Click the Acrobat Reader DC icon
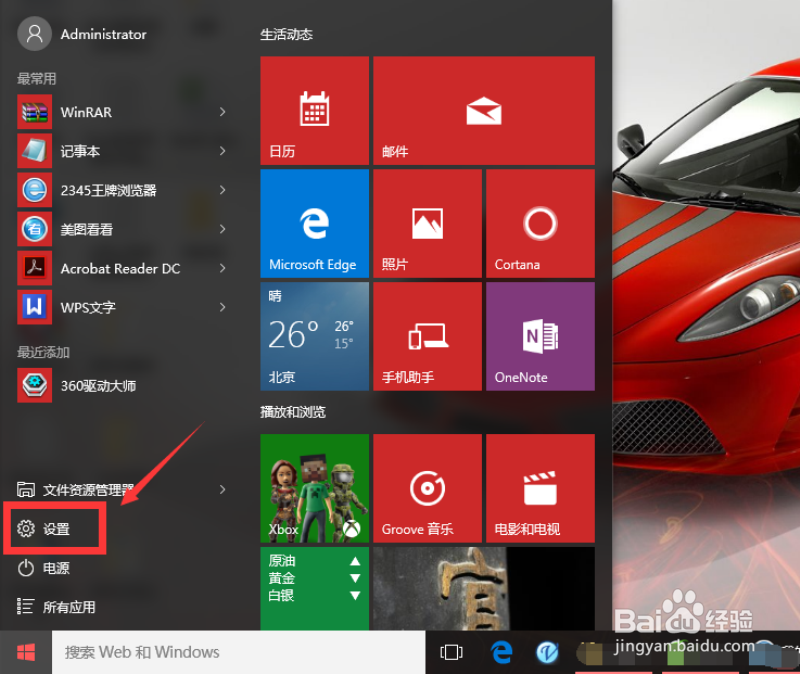The height and width of the screenshot is (674, 800). pos(35,268)
